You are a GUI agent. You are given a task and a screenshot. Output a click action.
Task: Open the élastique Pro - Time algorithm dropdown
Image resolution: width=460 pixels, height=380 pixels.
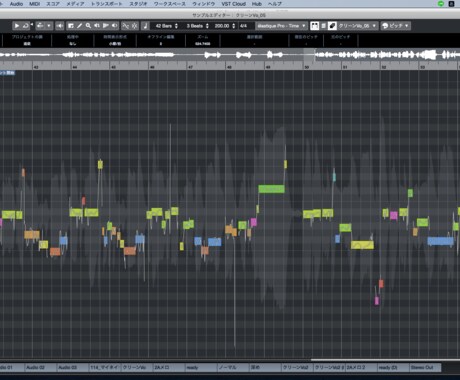point(281,26)
